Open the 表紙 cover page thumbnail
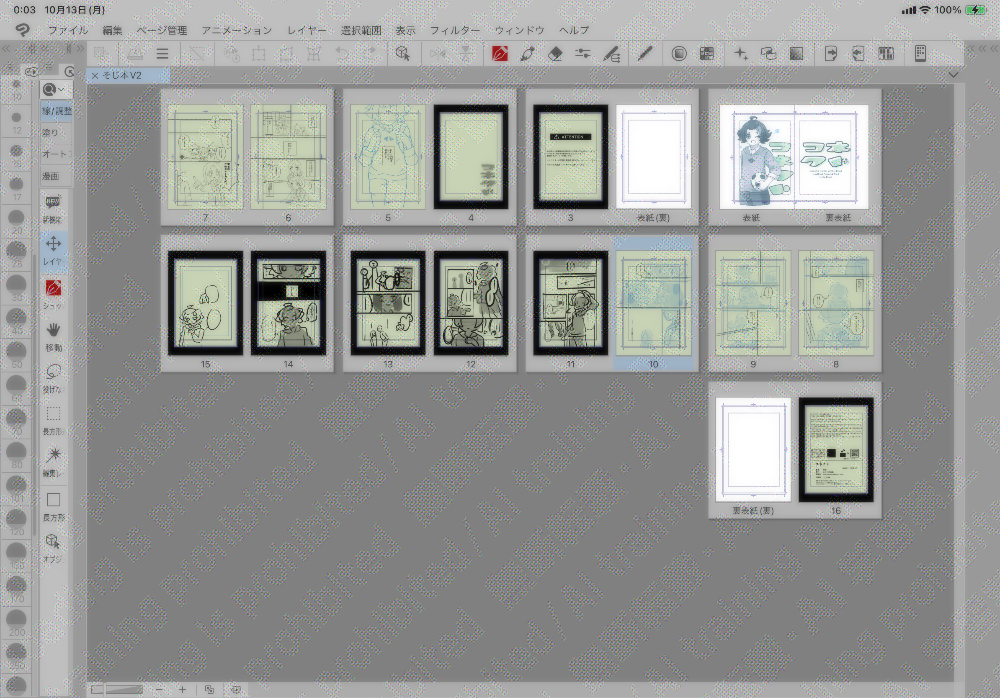 [751, 157]
